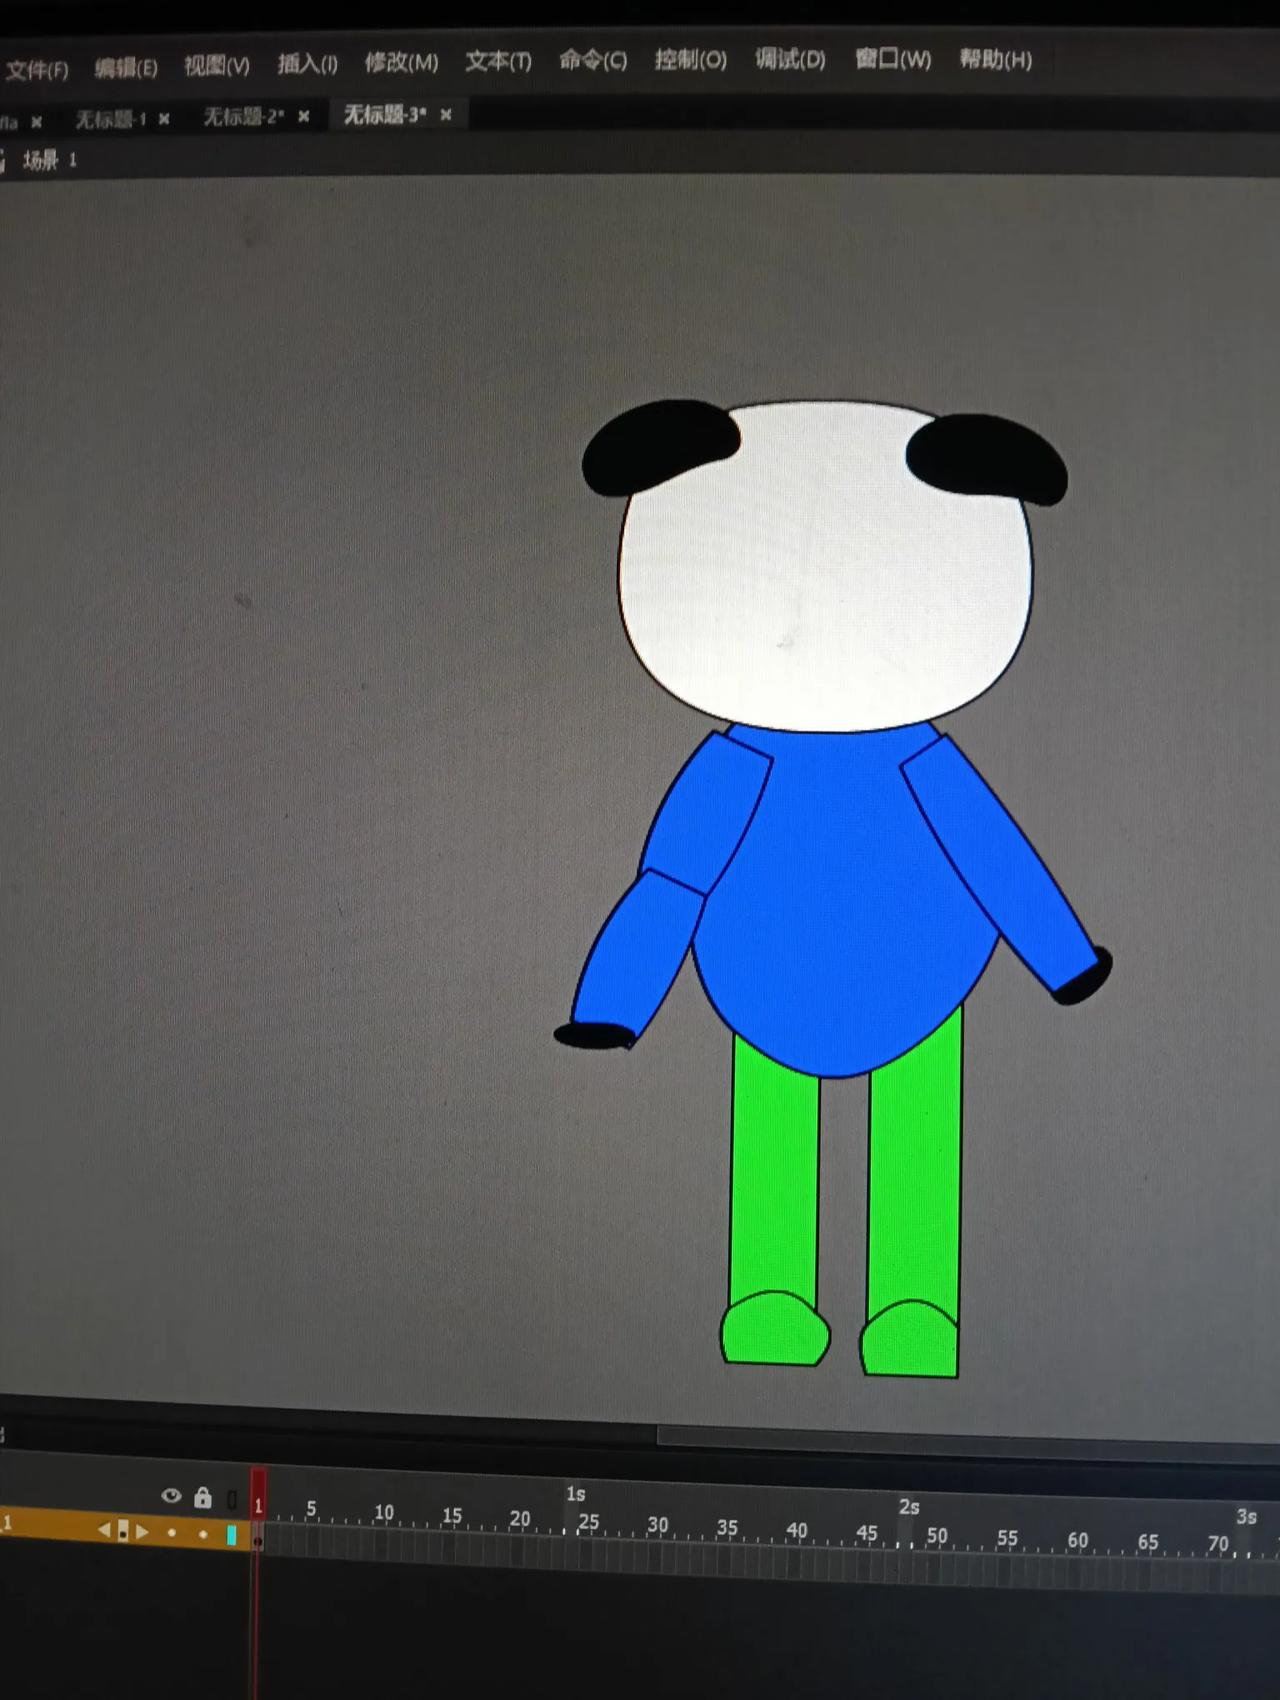Select frame 1 keyframe in the timeline
Viewport: 1280px width, 1700px height.
[x=258, y=1542]
